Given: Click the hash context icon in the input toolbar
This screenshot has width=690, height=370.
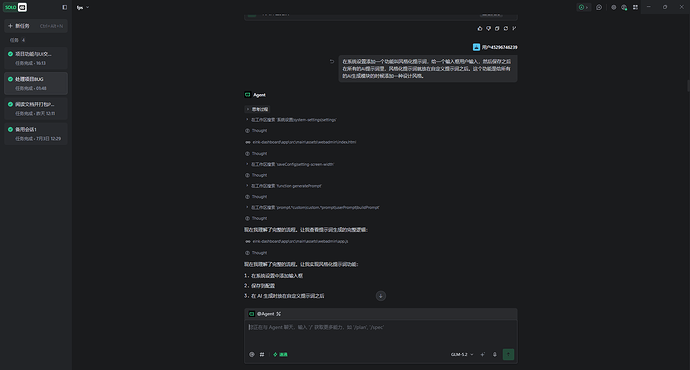Looking at the screenshot, I should click(262, 355).
